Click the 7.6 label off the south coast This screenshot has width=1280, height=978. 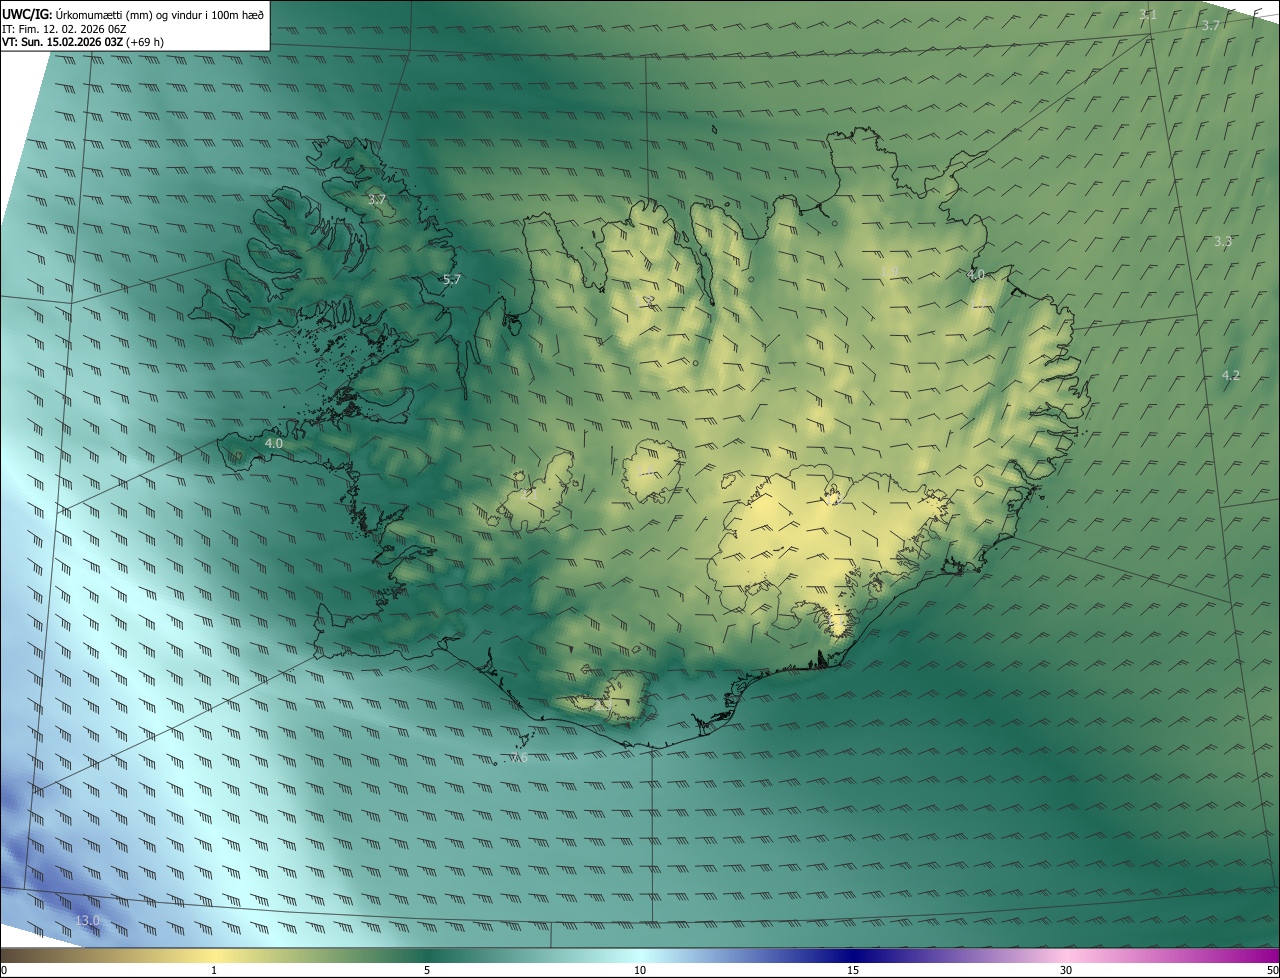coord(519,757)
